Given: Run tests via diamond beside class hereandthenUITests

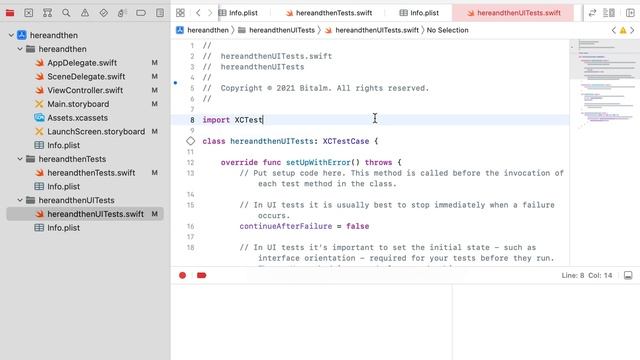Looking at the screenshot, I should tap(191, 141).
